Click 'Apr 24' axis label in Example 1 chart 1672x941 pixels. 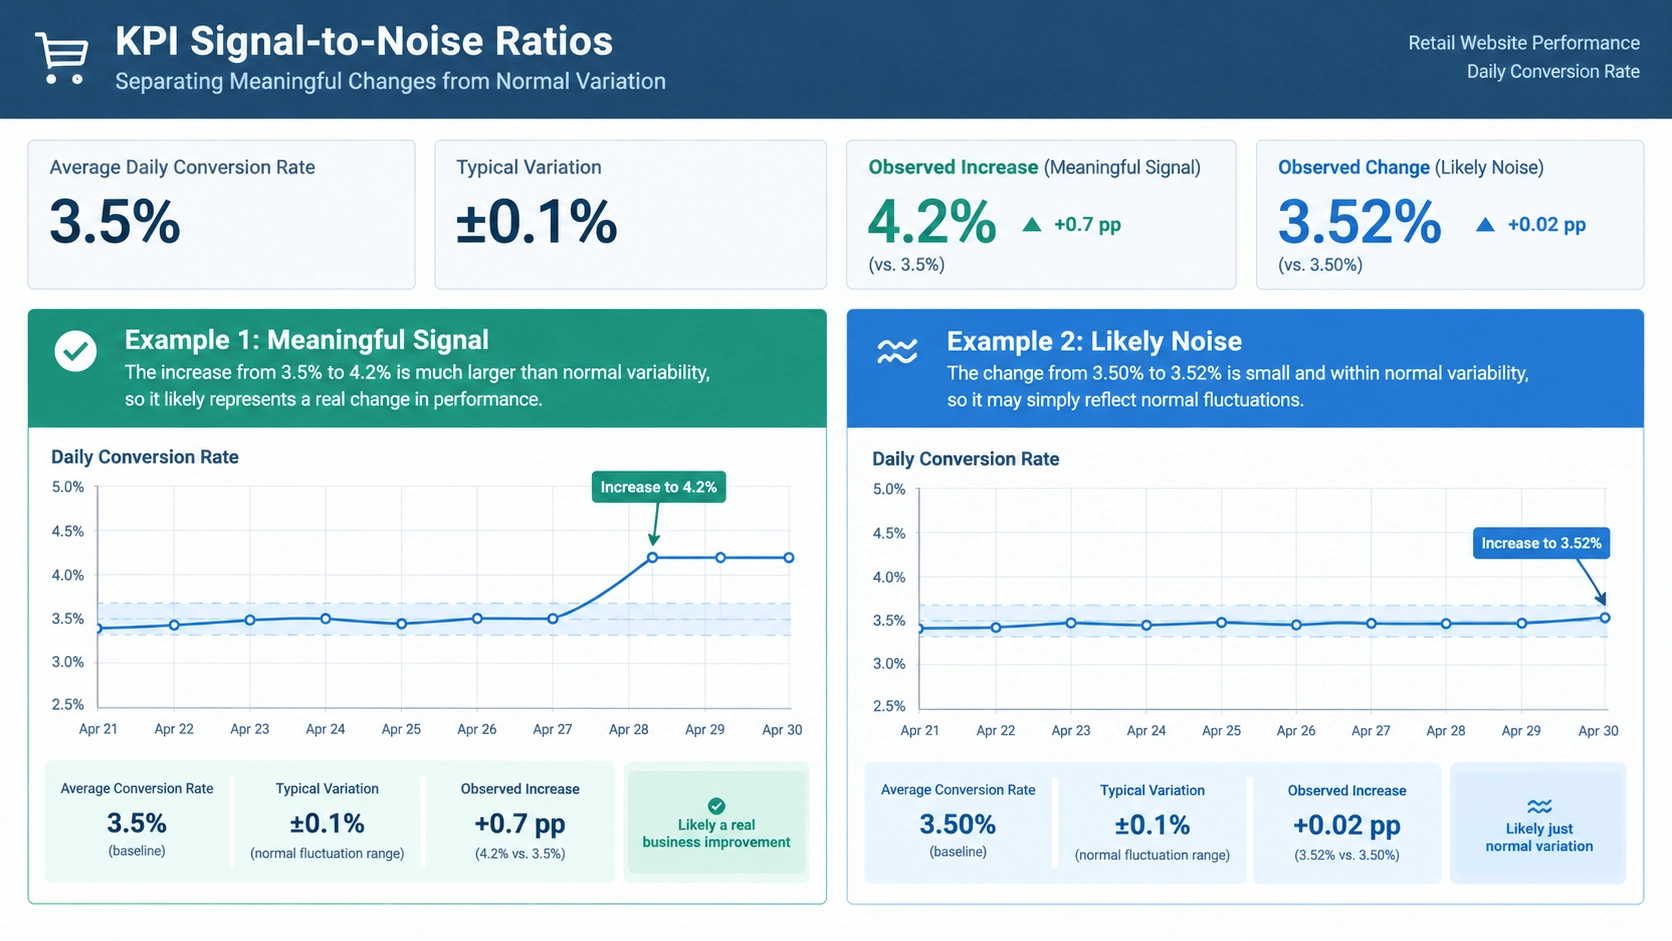point(325,729)
